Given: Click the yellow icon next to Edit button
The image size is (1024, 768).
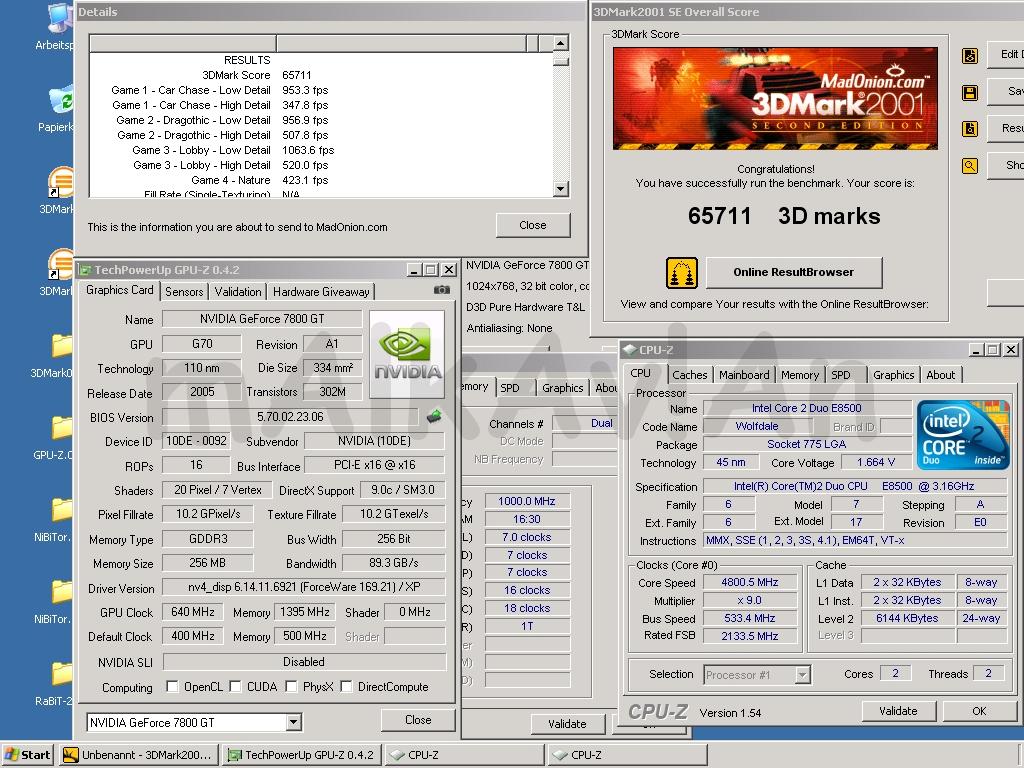Looking at the screenshot, I should (x=970, y=56).
